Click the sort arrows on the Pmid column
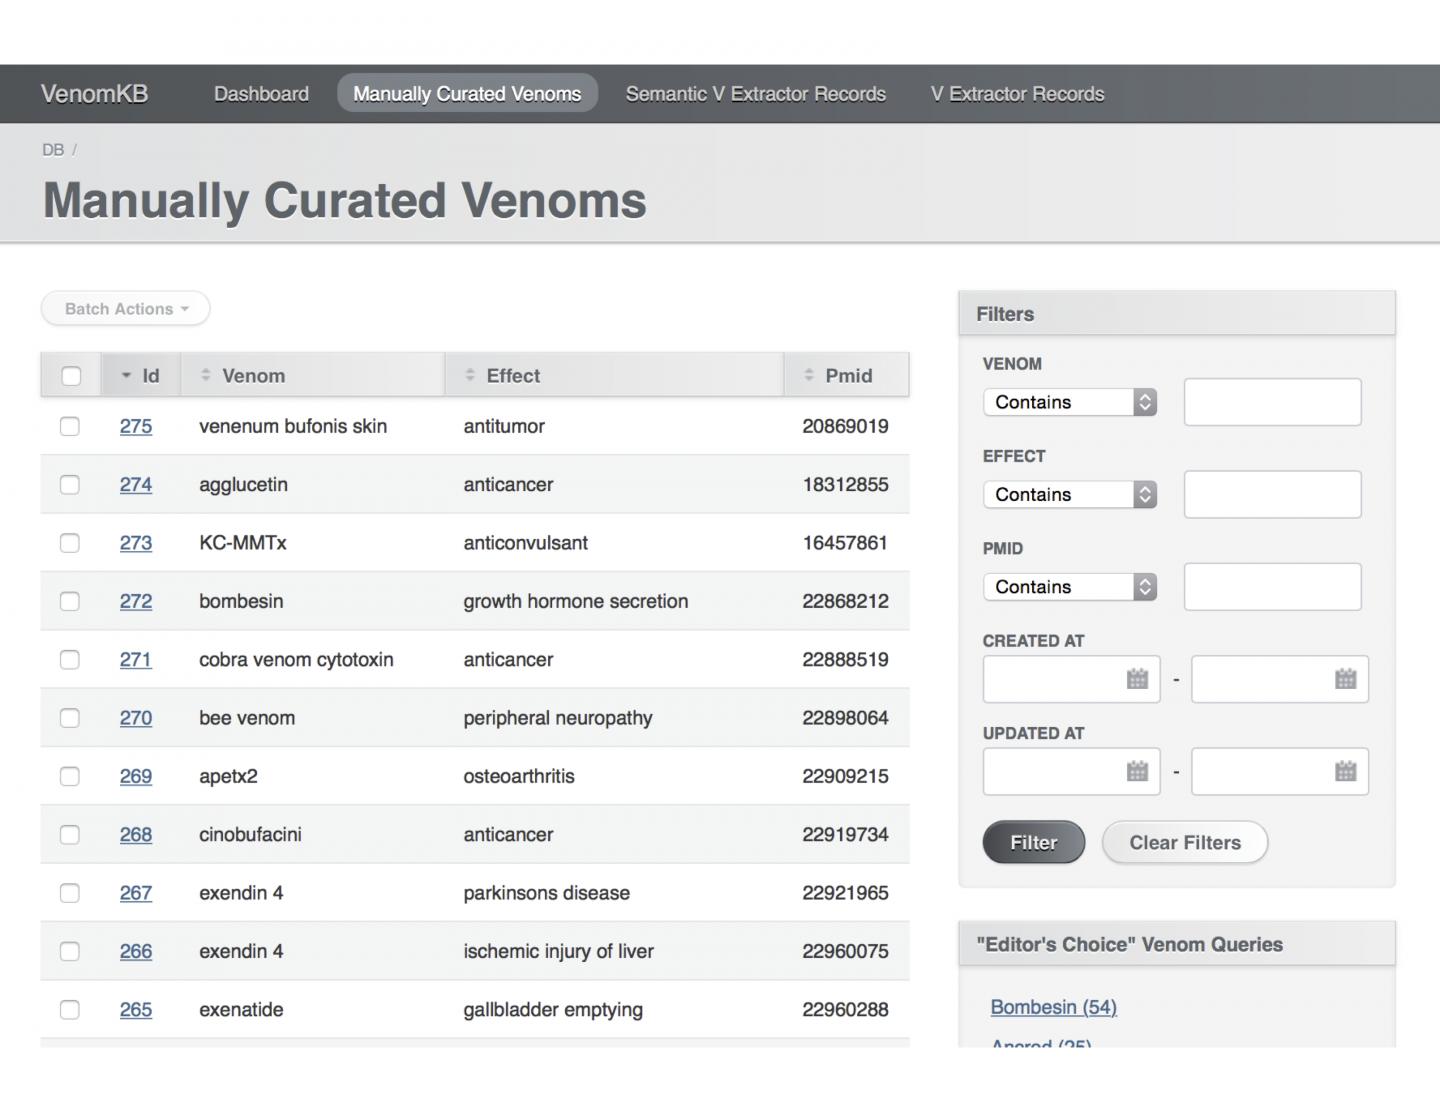 pos(806,375)
